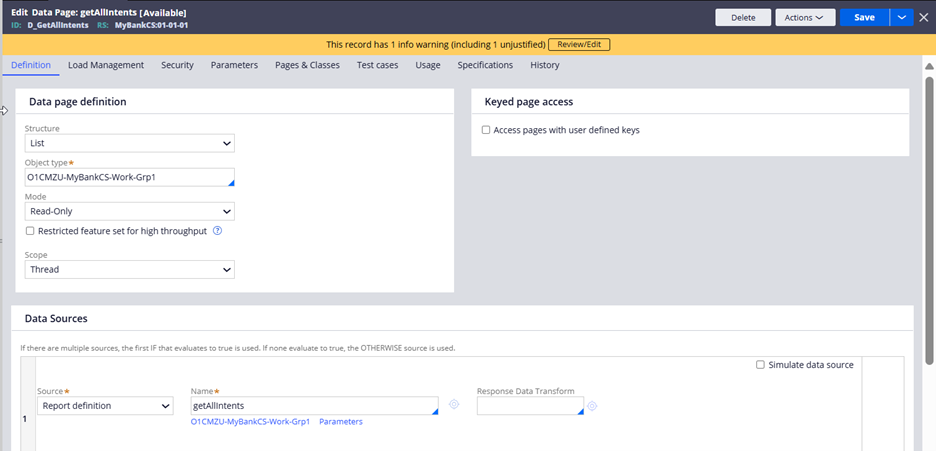Enable Restricted feature set for high throughput

tap(30, 231)
